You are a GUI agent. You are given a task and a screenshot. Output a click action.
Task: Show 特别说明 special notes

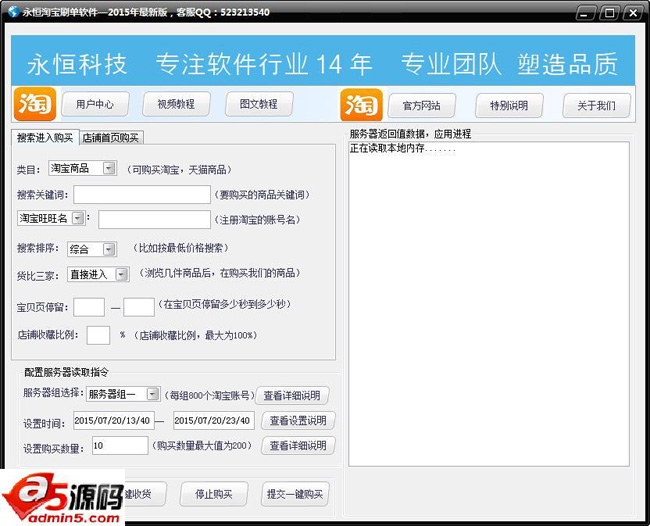pos(509,105)
